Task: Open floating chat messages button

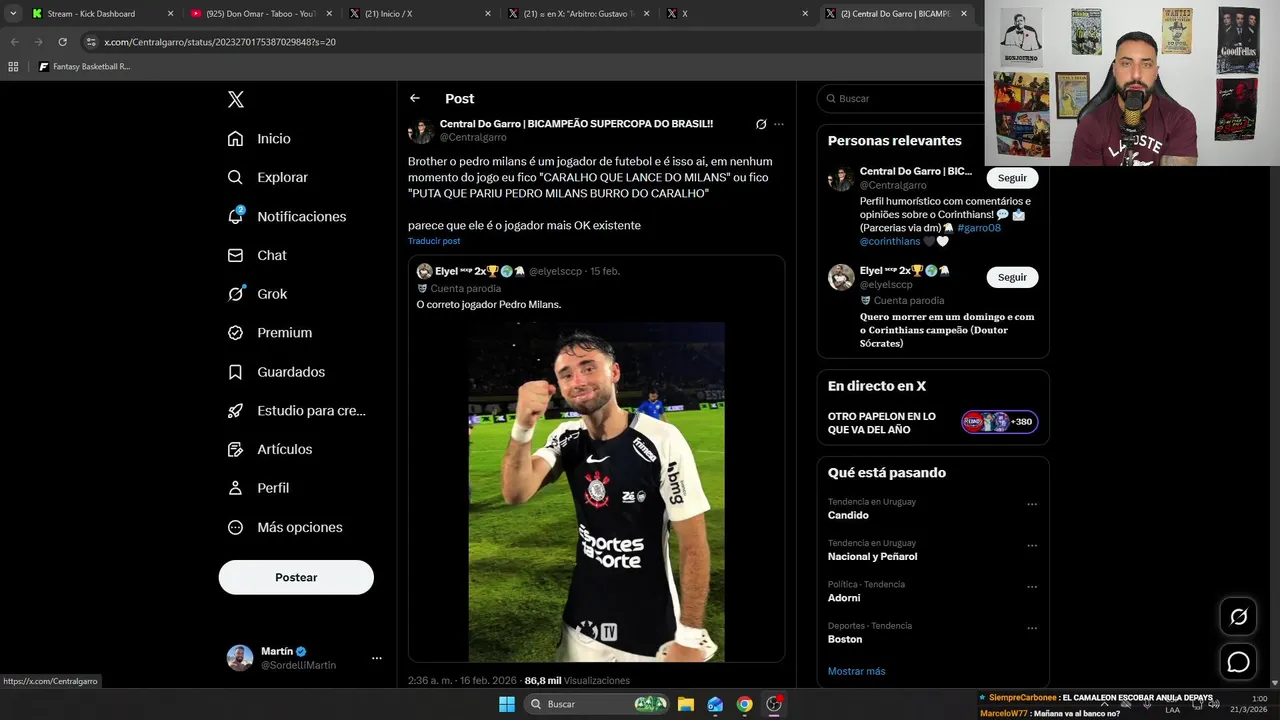Action: pyautogui.click(x=1238, y=662)
